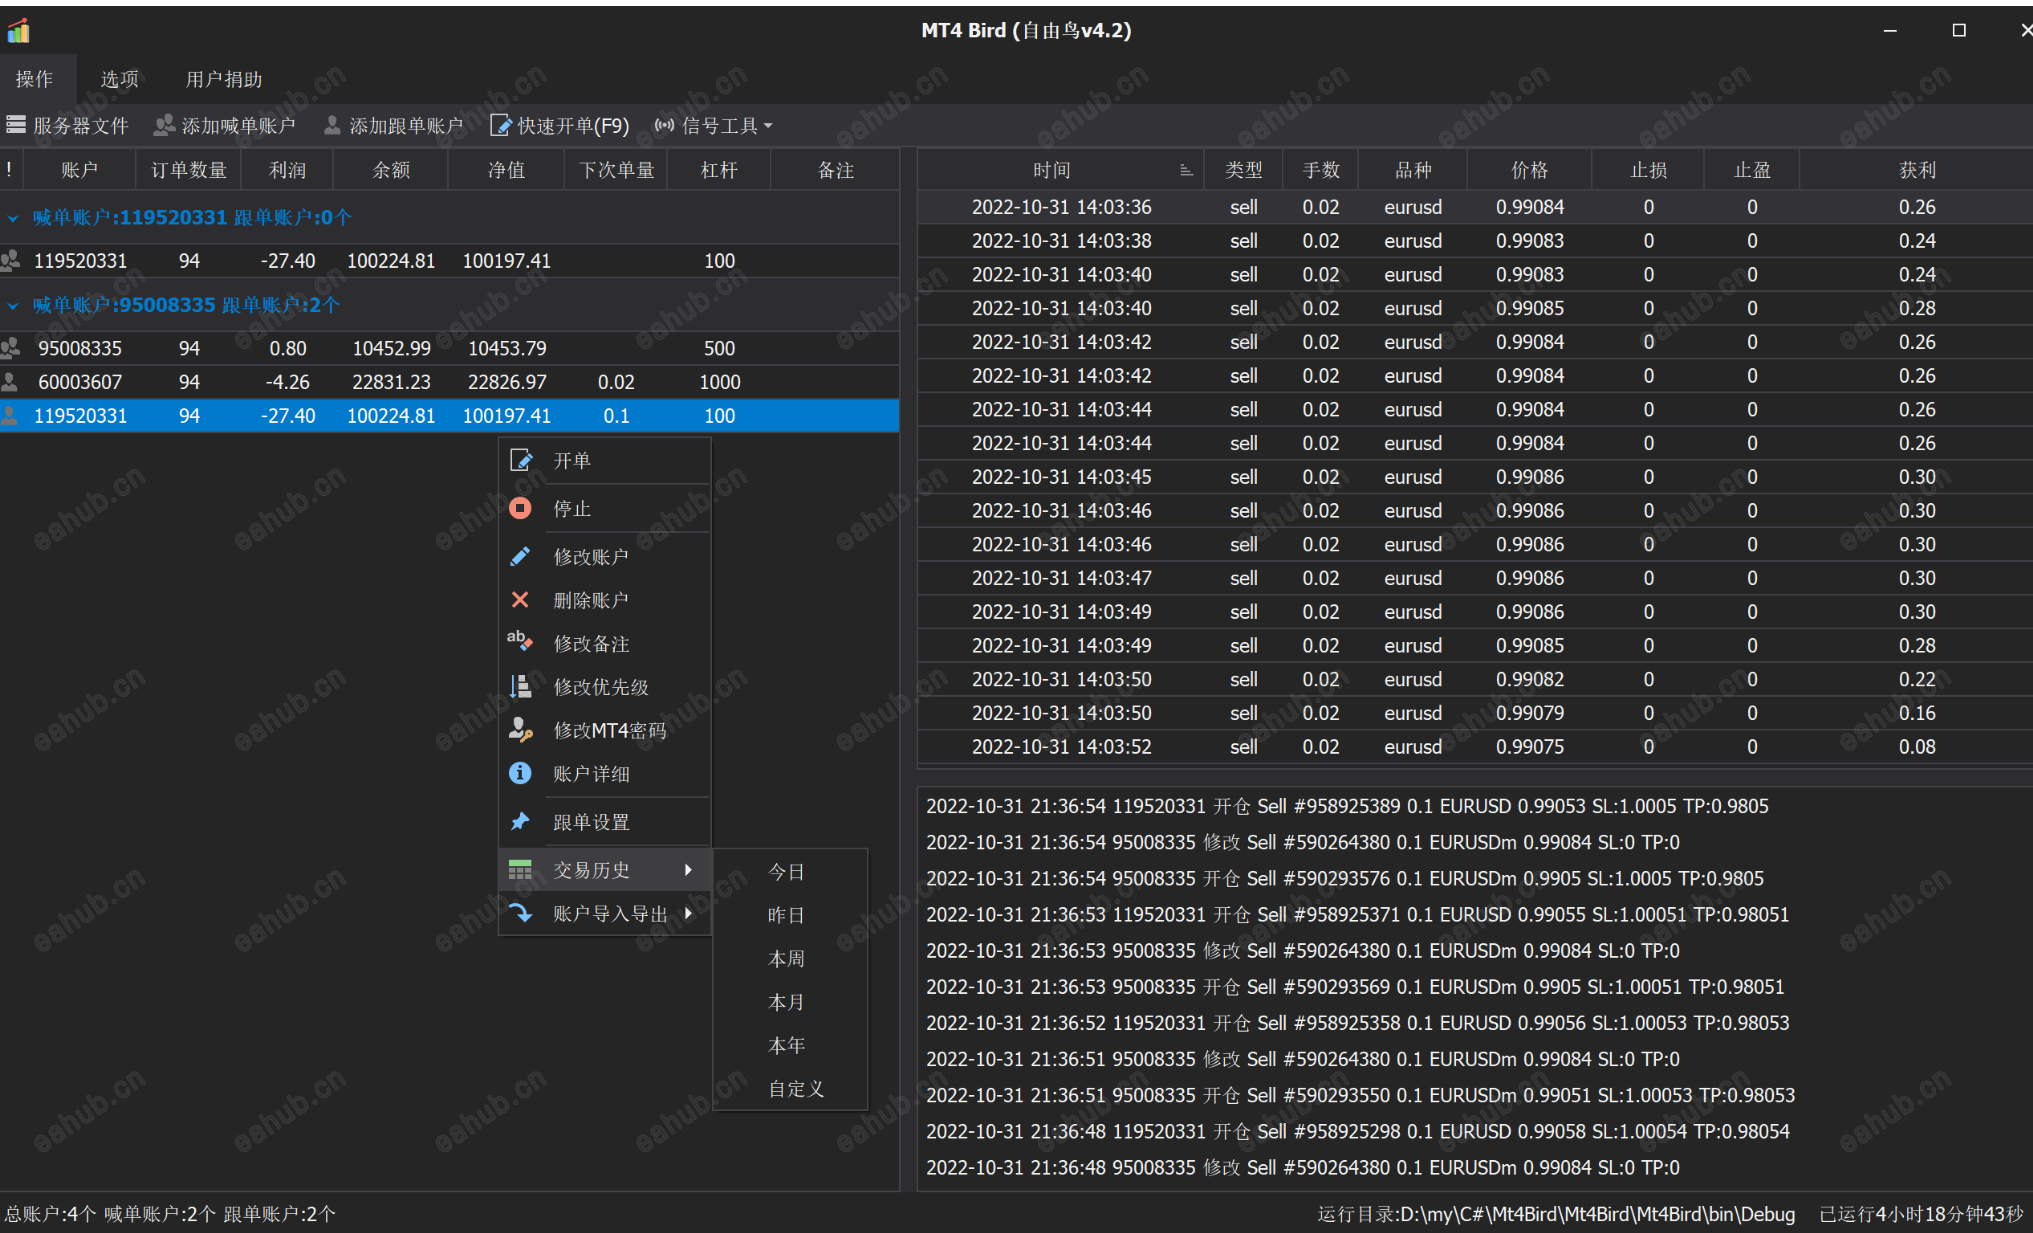Expand the 账户导入导出 submenu
This screenshot has height=1233, width=2033.
[608, 913]
